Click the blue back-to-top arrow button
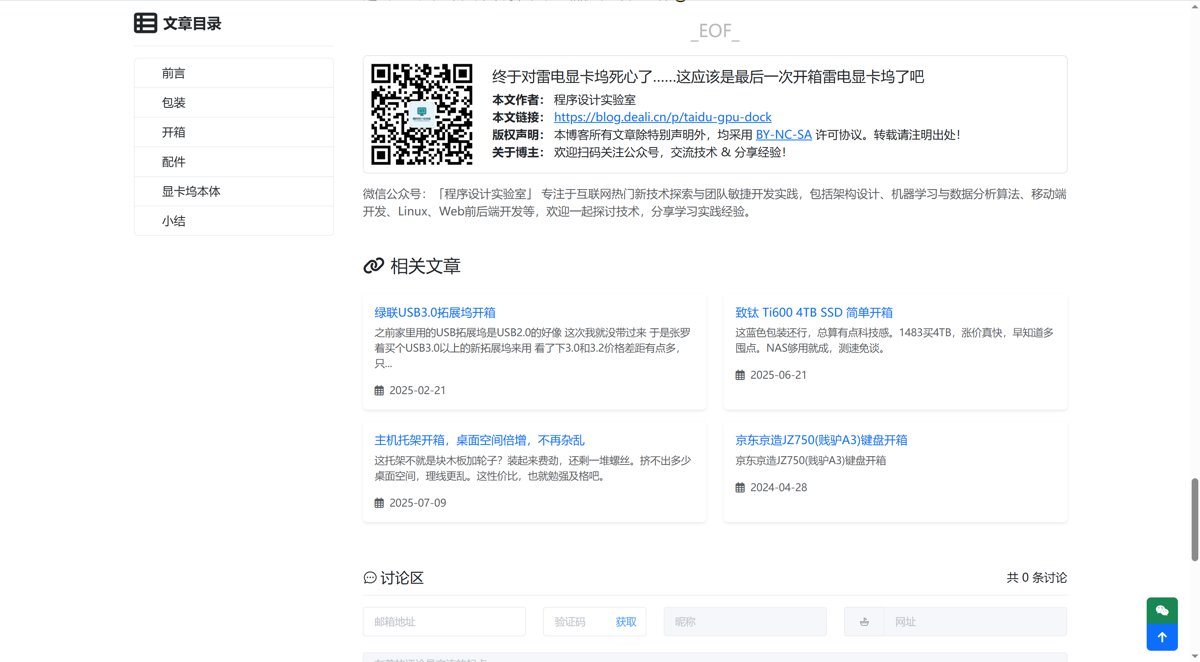Viewport: 1200px width, 662px height. [x=1161, y=636]
